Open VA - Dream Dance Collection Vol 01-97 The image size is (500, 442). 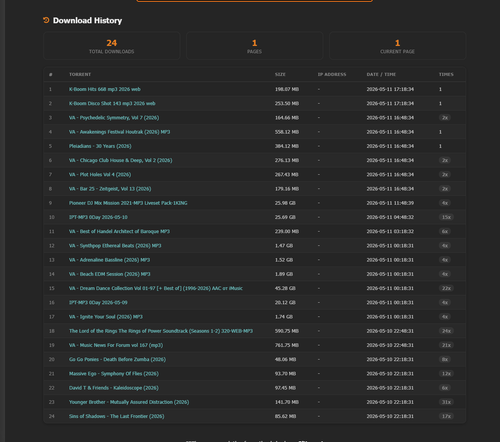tap(156, 288)
